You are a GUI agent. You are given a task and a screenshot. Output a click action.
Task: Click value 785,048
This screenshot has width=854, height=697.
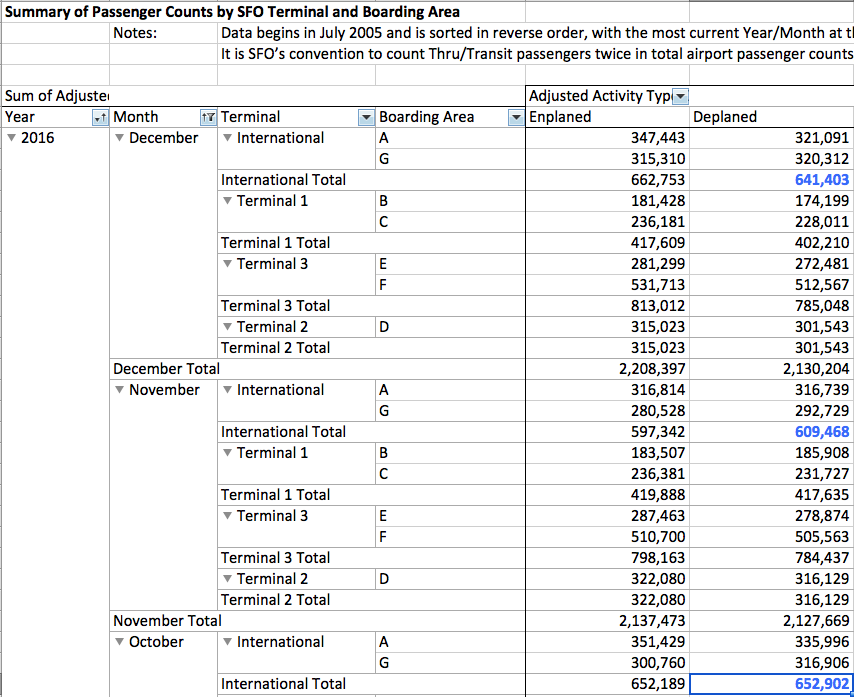tap(821, 307)
